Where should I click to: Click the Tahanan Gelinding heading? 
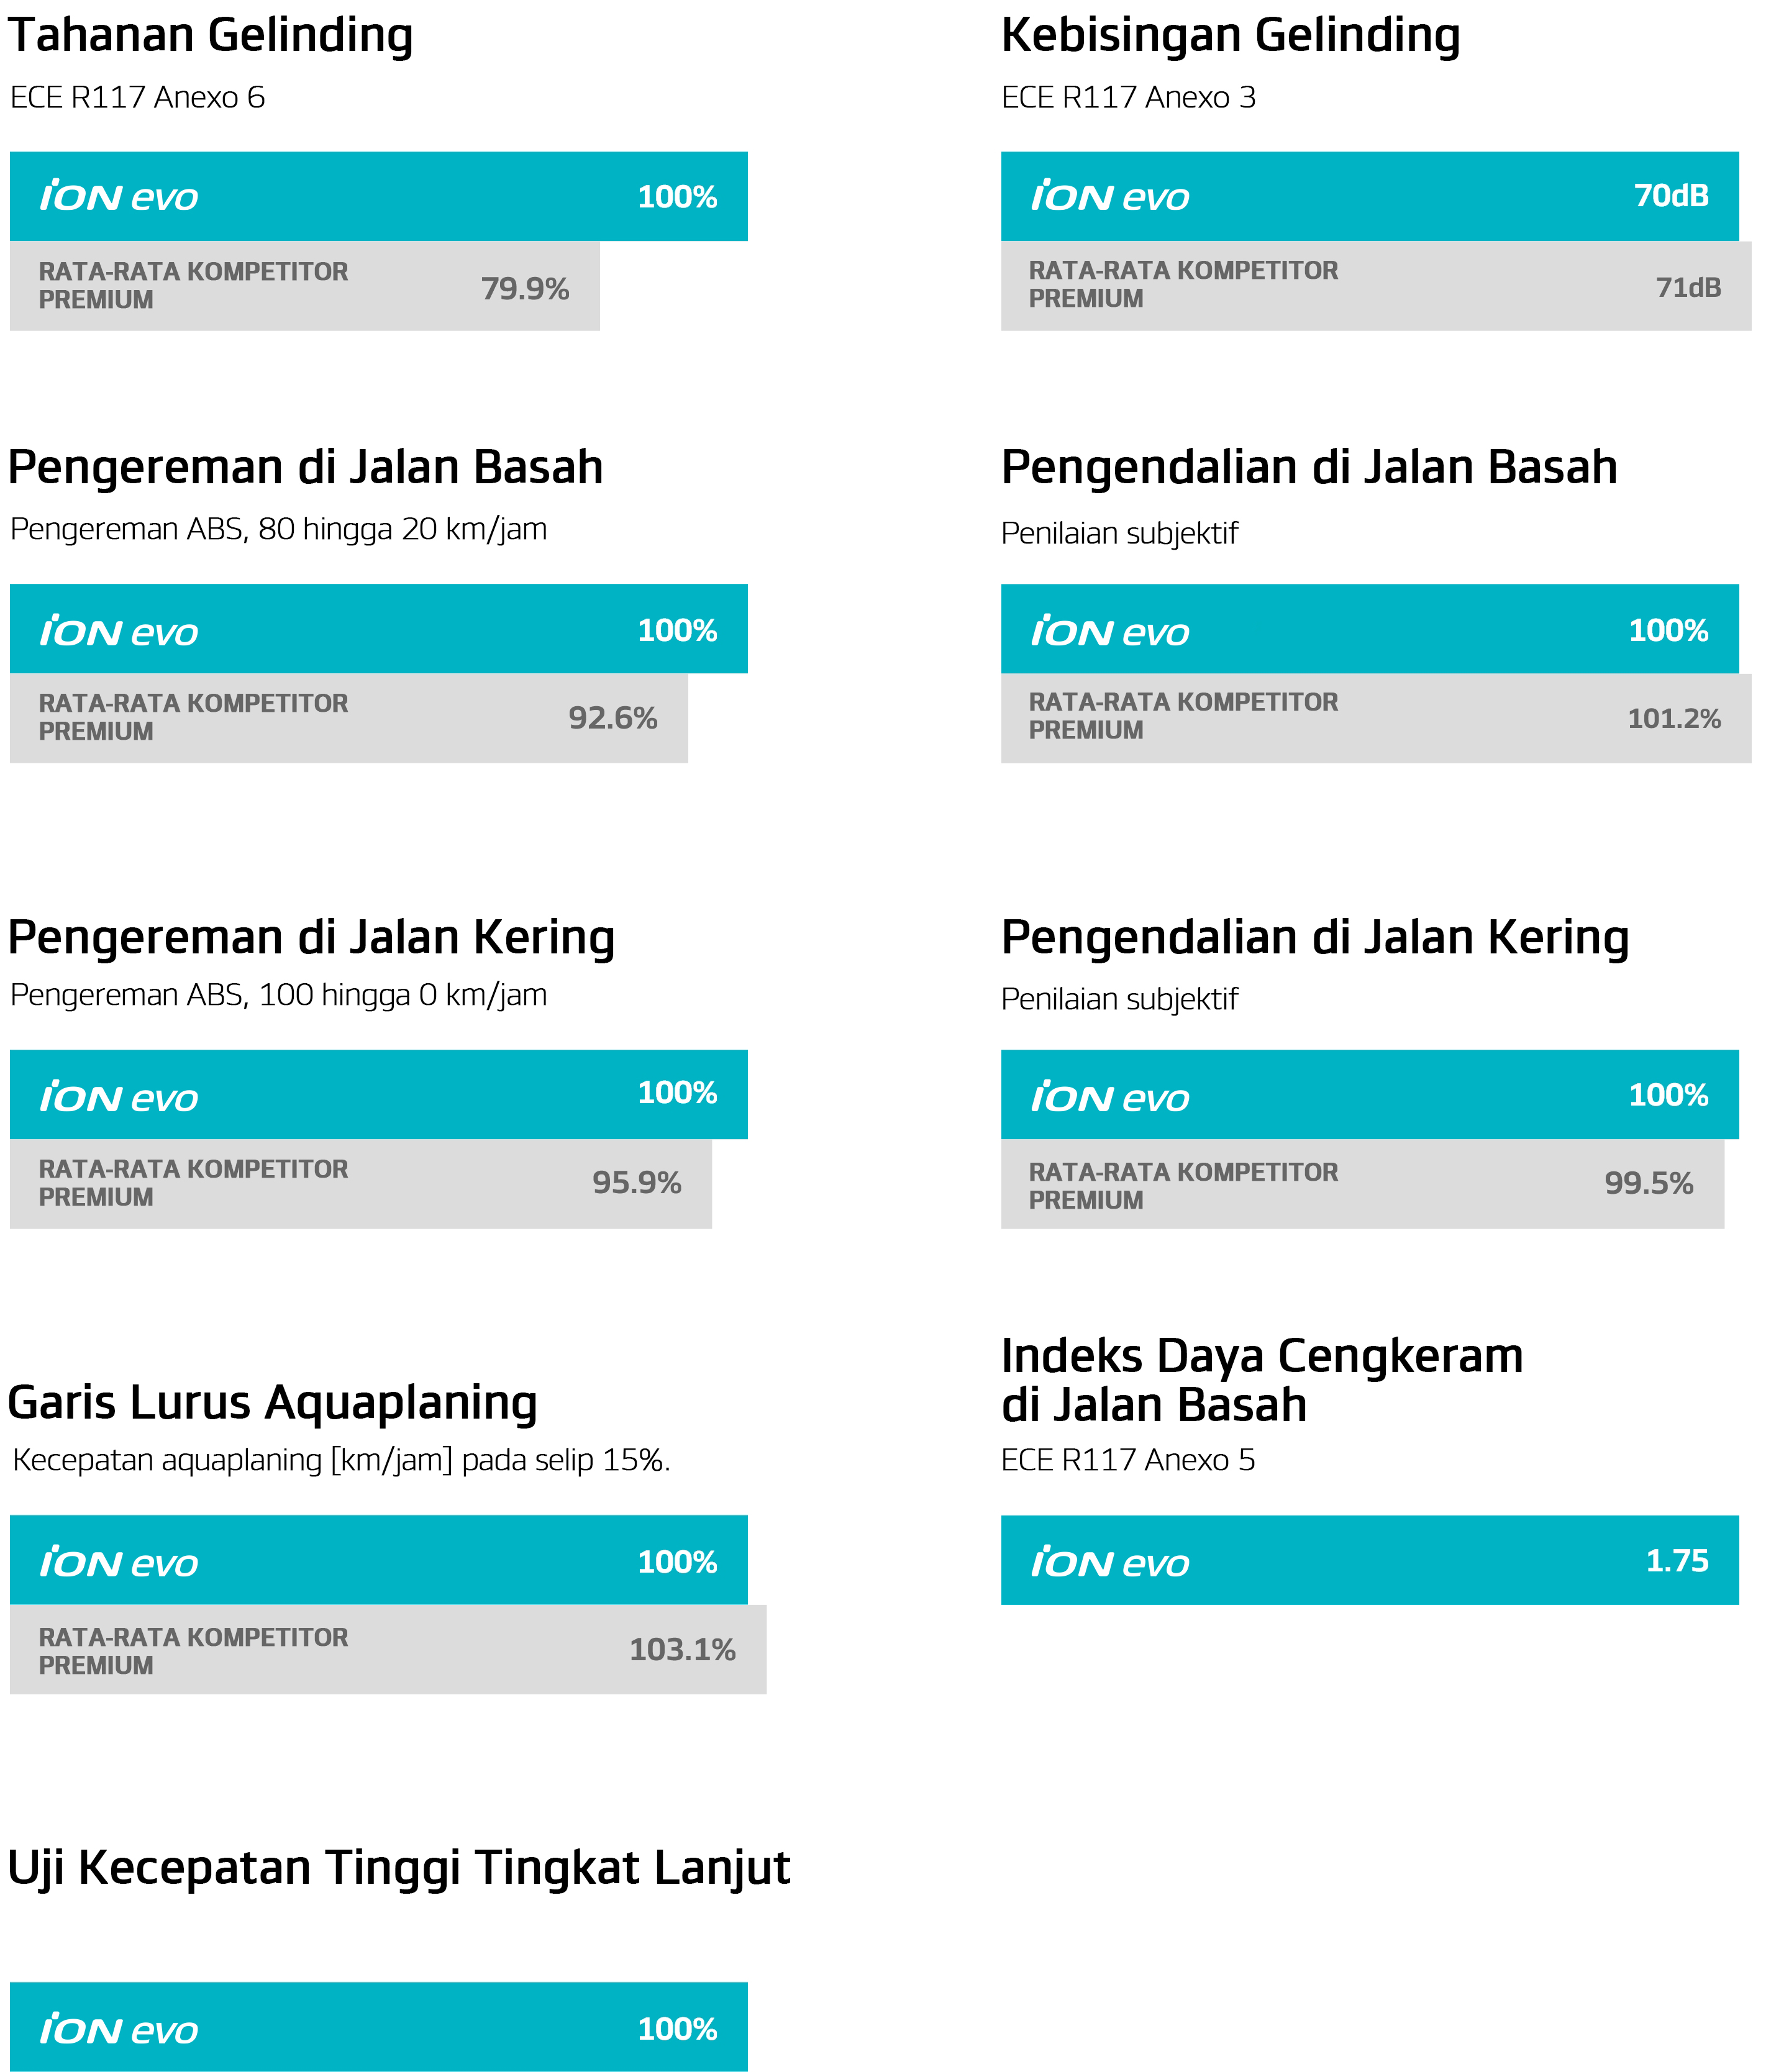click(211, 35)
